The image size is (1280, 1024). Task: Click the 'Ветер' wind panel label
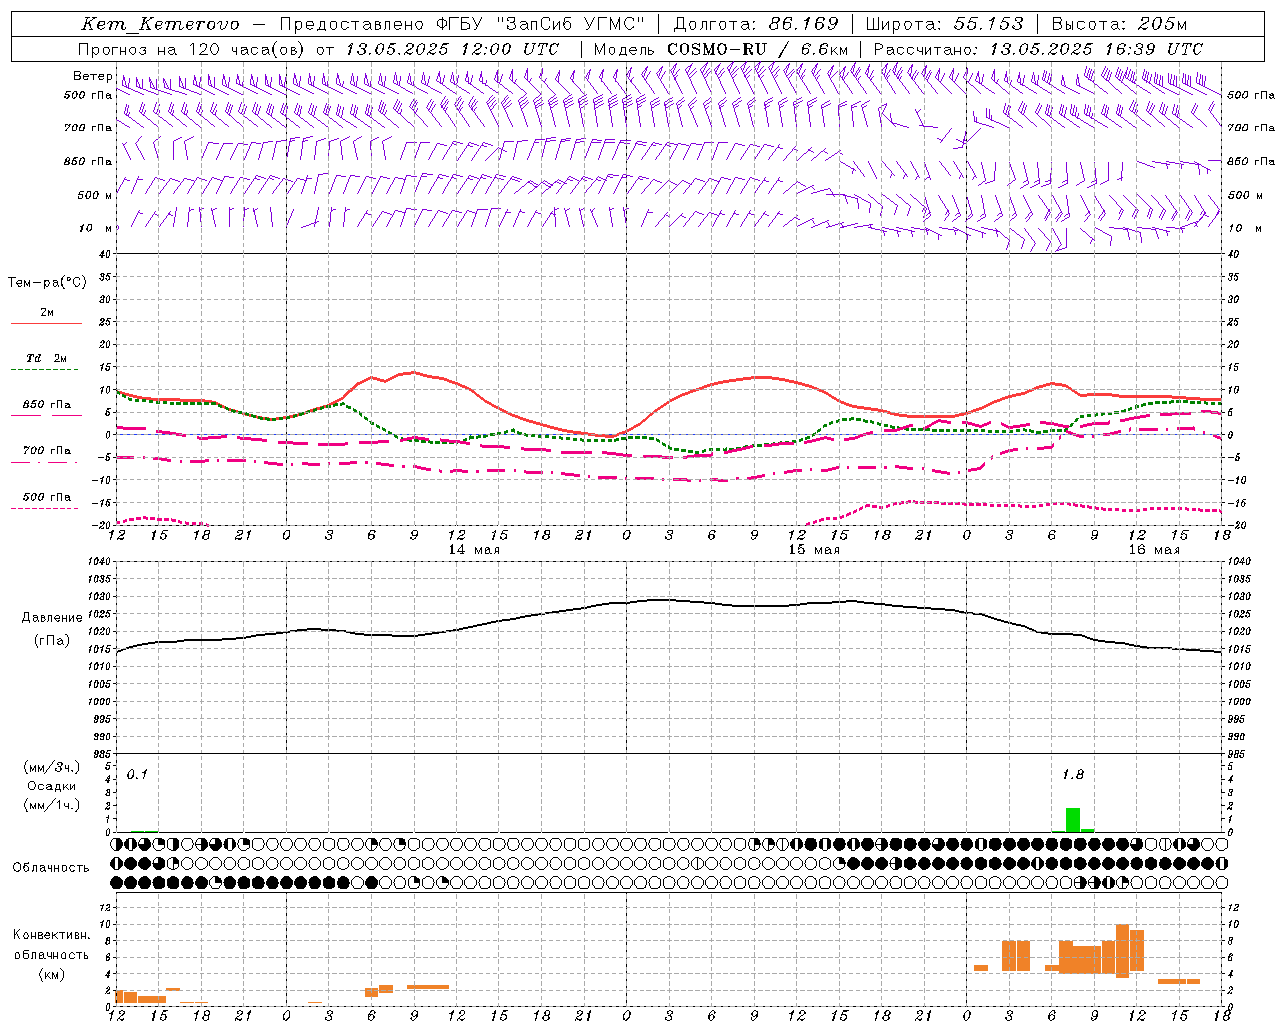pyautogui.click(x=93, y=76)
